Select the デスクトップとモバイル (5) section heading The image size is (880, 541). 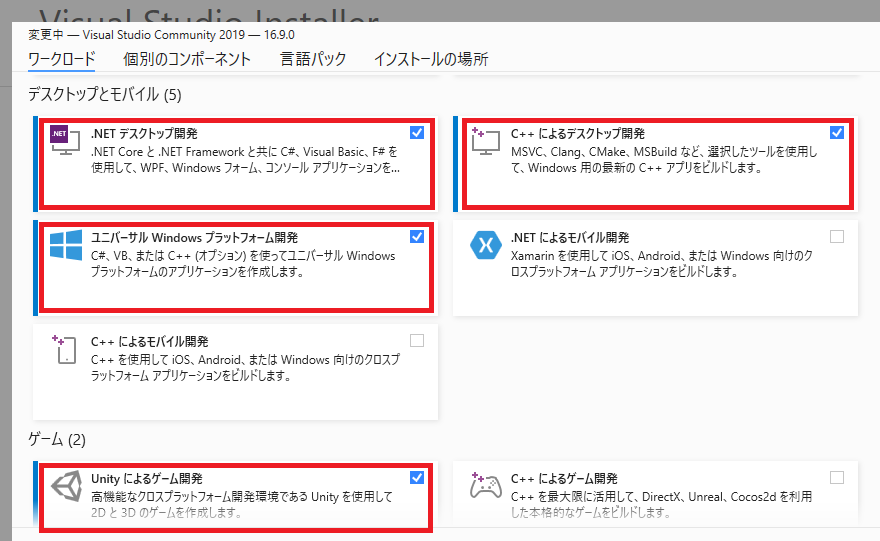point(105,95)
